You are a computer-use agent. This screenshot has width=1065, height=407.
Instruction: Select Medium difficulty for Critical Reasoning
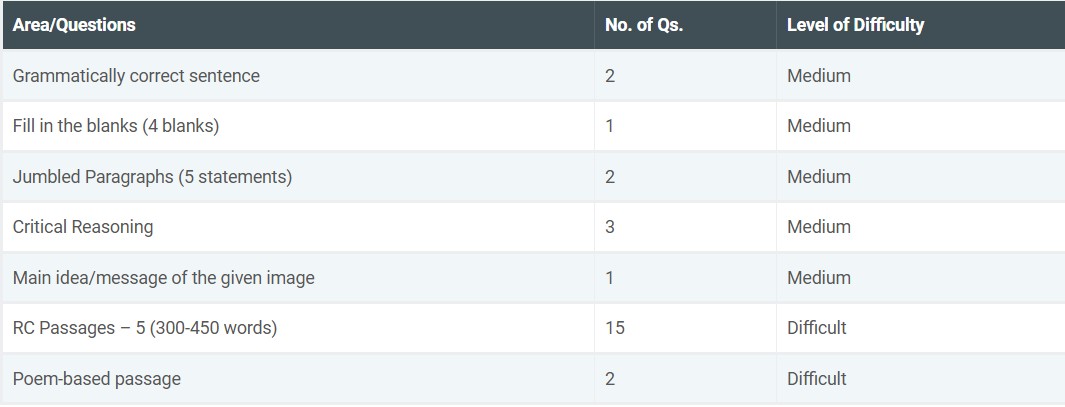[819, 227]
